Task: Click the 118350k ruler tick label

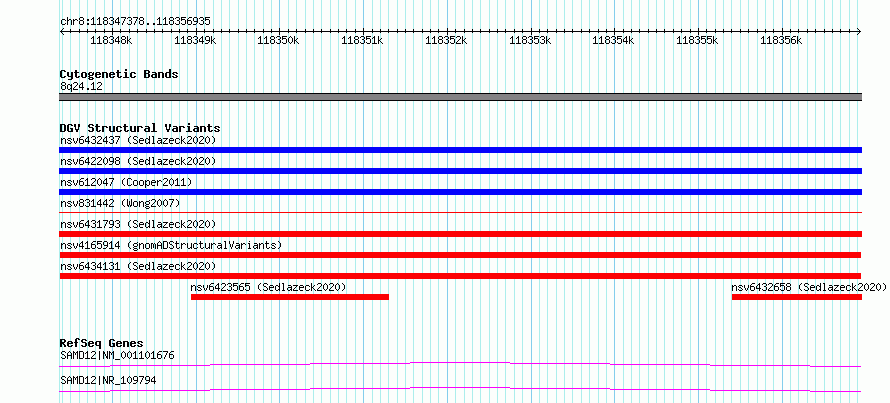Action: tap(278, 40)
